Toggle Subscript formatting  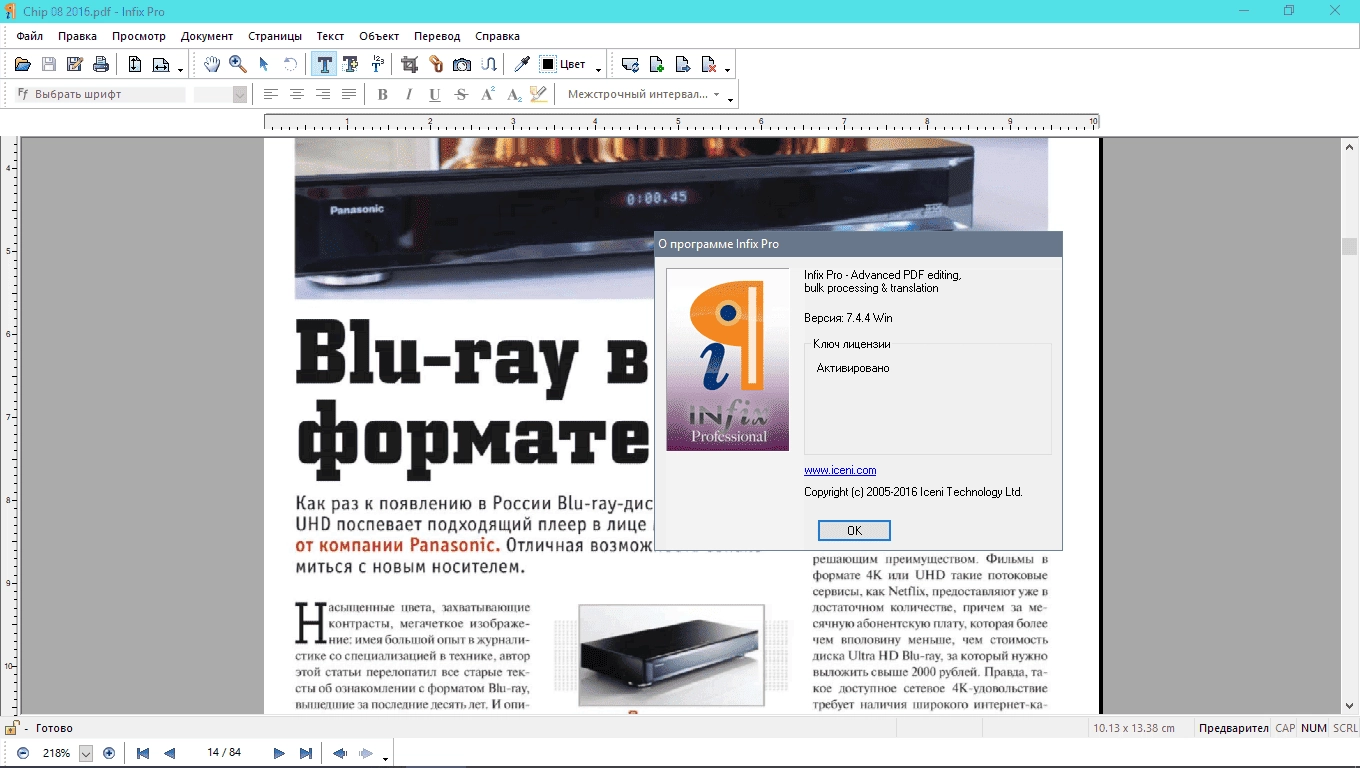point(514,94)
